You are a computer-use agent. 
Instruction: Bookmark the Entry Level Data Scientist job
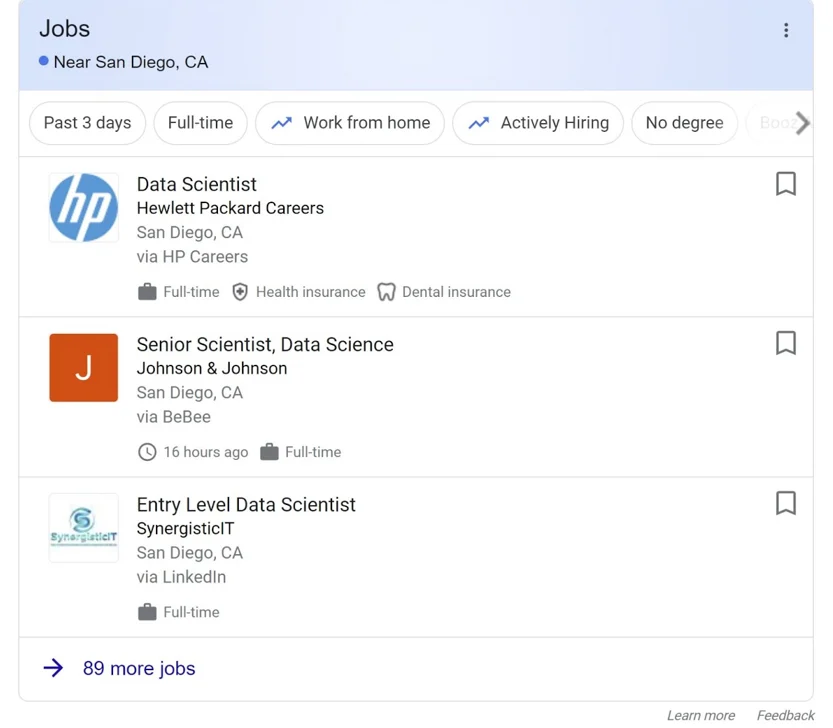coord(786,504)
